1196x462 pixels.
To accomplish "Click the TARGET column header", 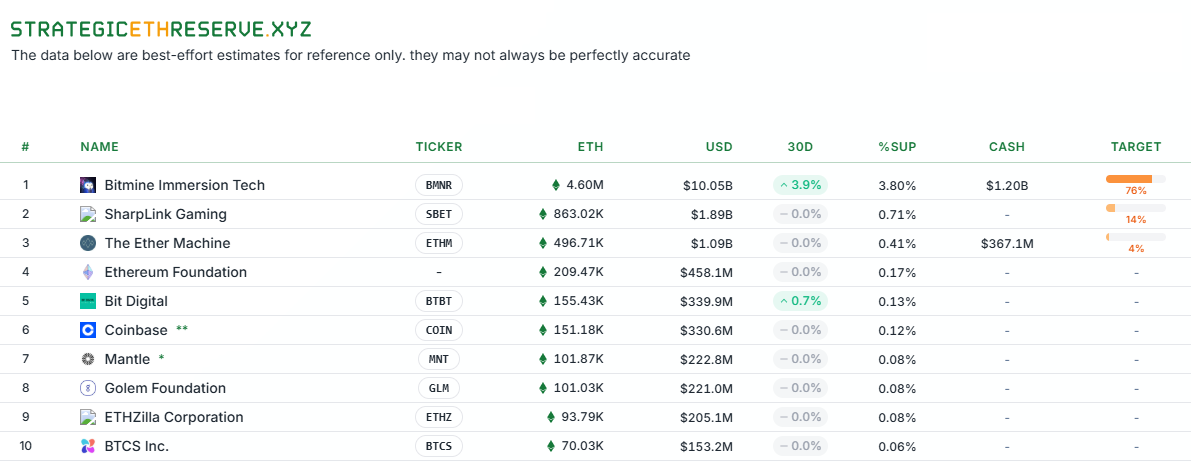I will tap(1135, 147).
